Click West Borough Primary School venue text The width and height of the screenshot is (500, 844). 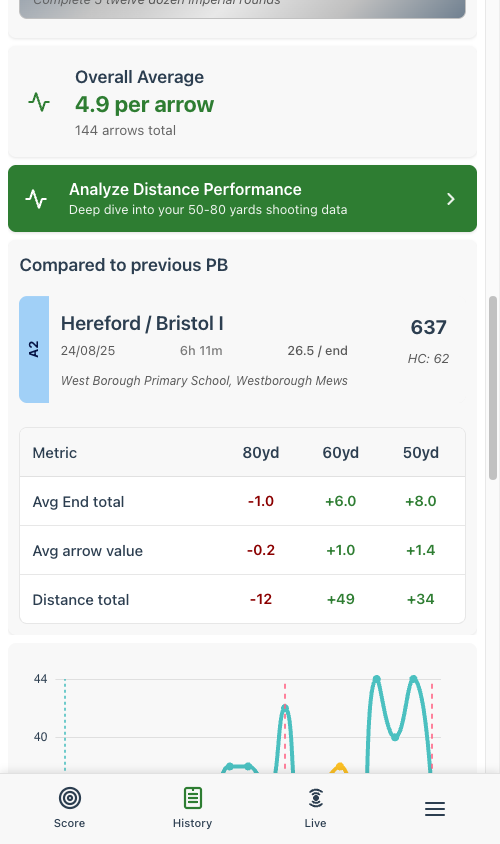click(x=204, y=381)
